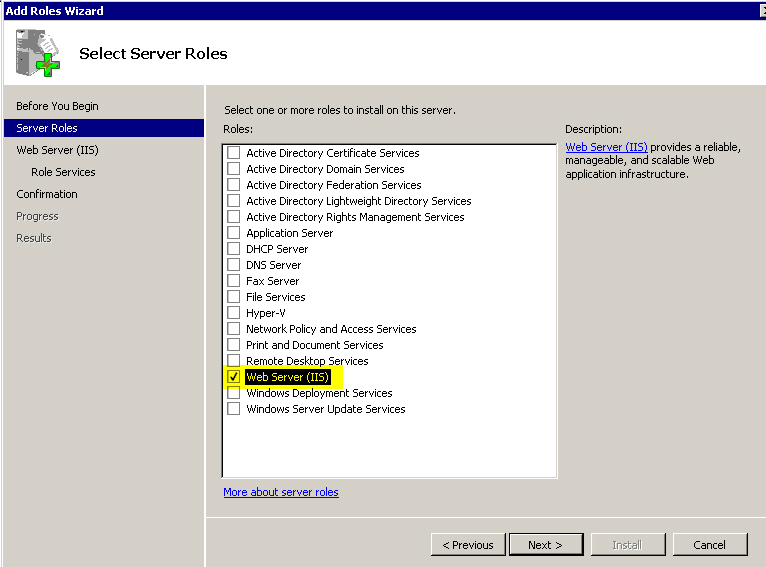This screenshot has height=567, width=766.
Task: Select Server Roles in the sidebar
Action: coord(47,128)
